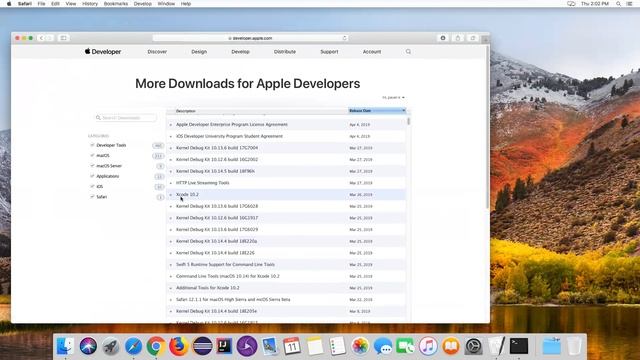Go to Design in Developer navigation
640x360 pixels.
click(x=199, y=52)
